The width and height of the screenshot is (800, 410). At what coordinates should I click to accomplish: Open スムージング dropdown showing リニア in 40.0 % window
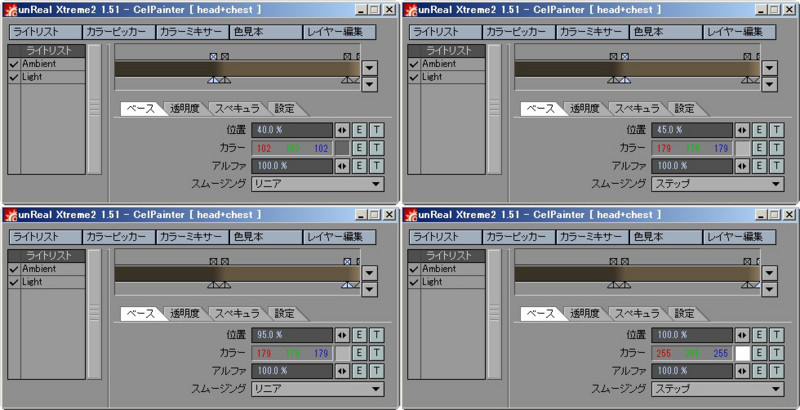(317, 184)
